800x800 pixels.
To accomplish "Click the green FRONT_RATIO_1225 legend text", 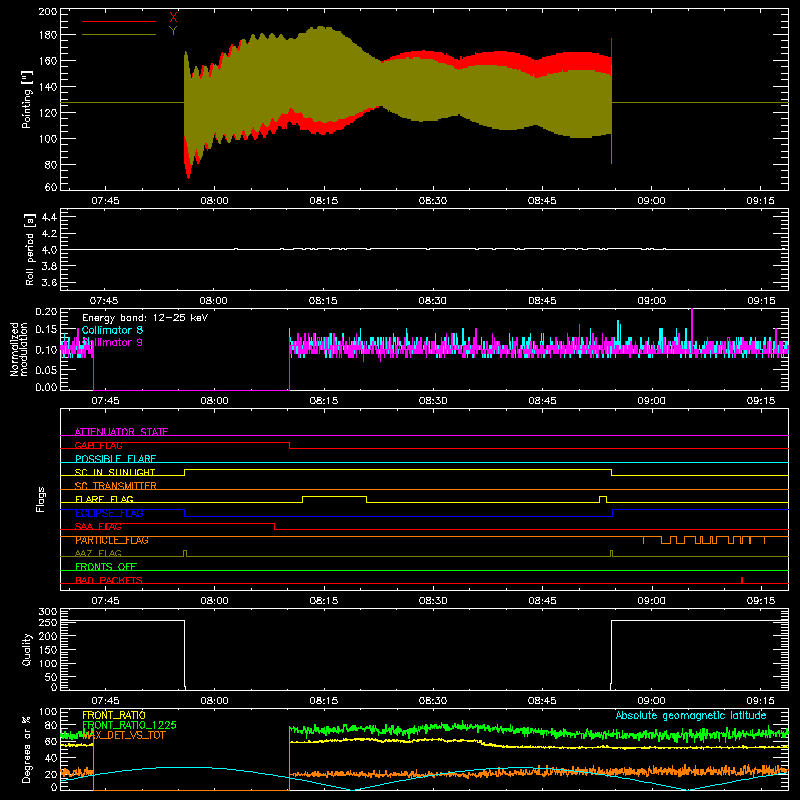I will [129, 725].
